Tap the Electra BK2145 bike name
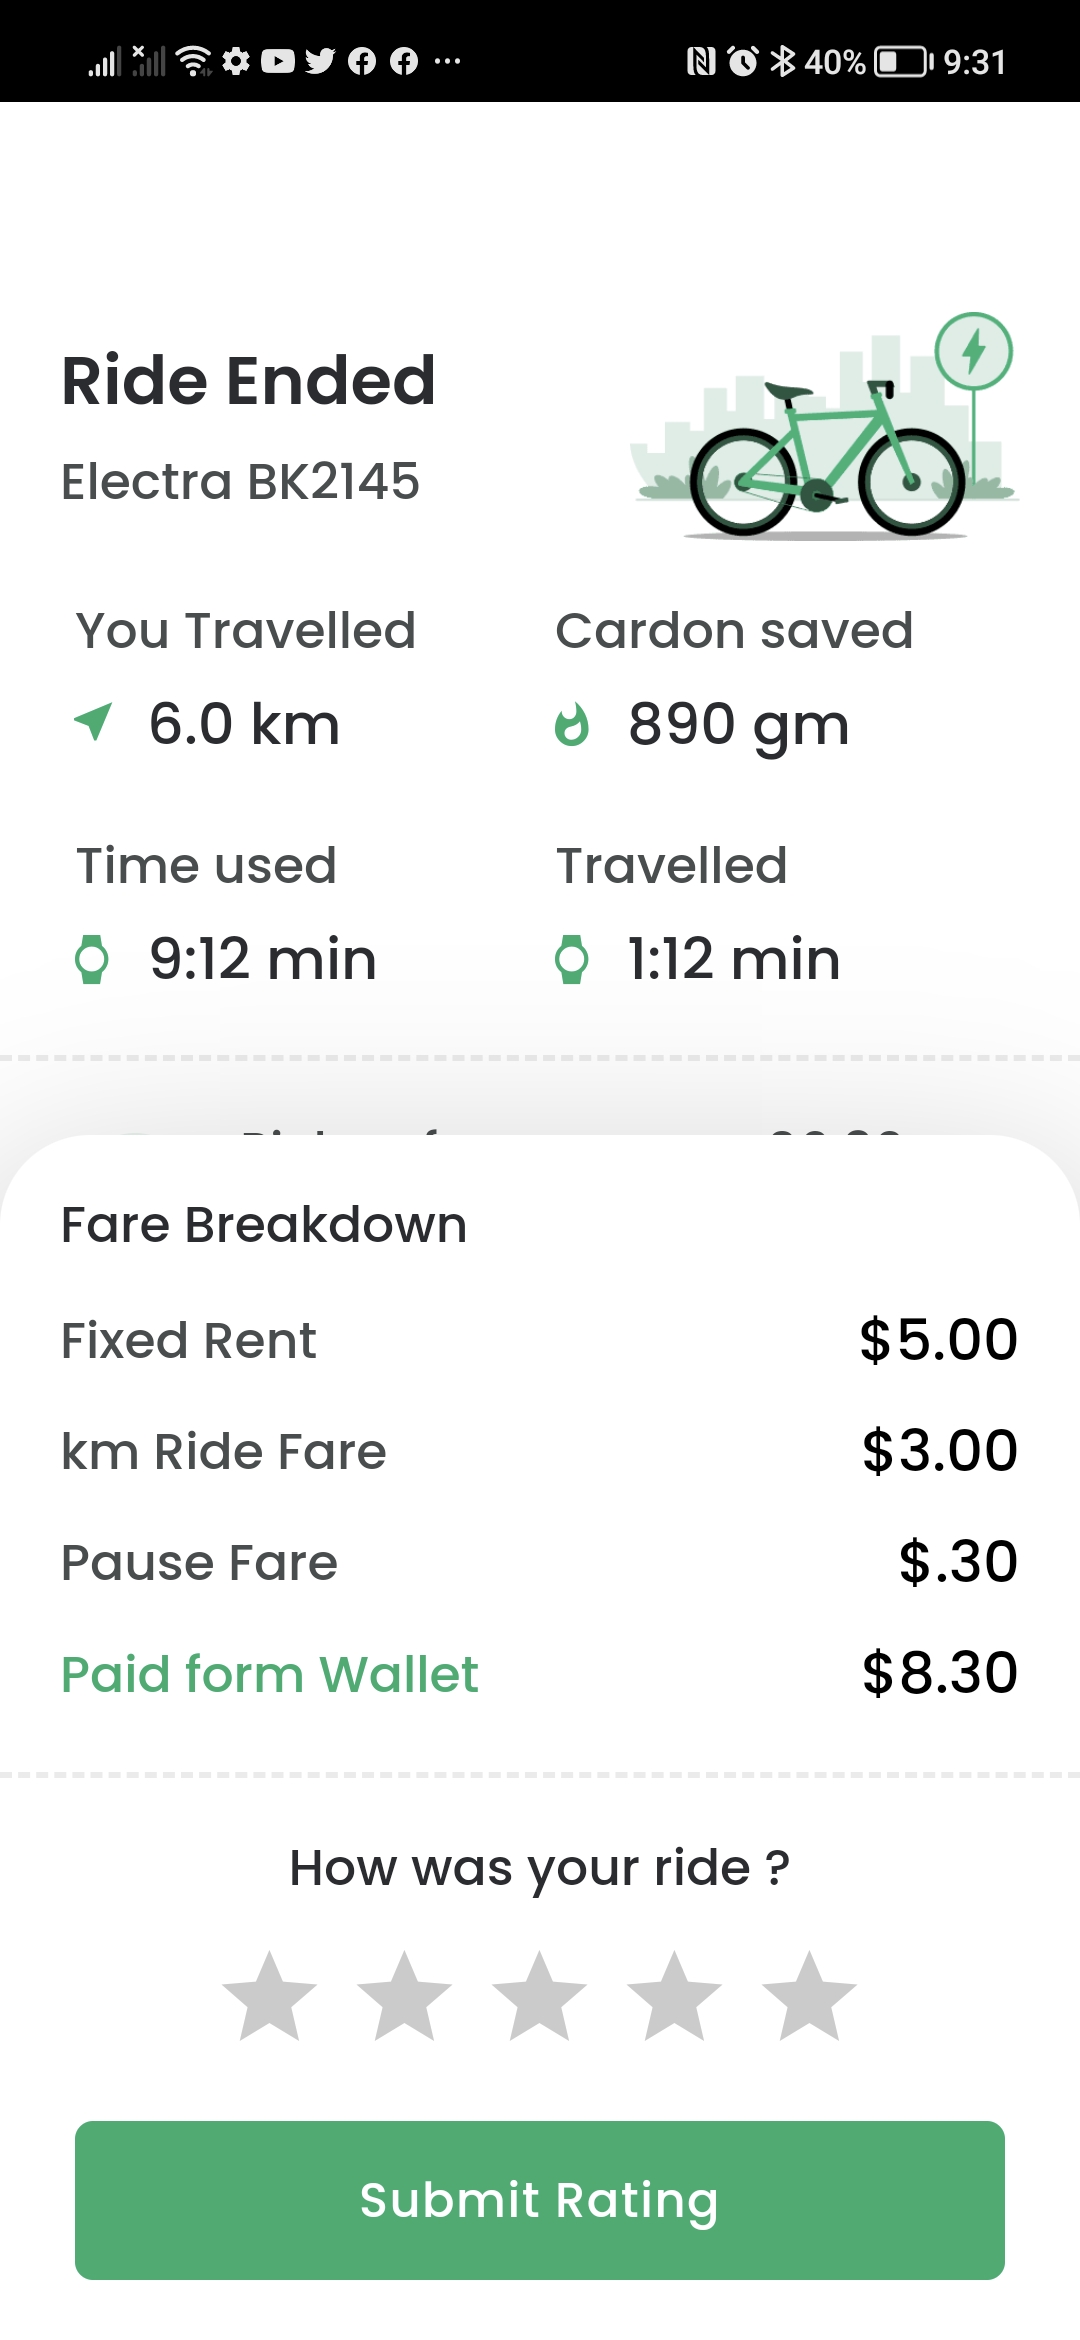 pos(240,482)
